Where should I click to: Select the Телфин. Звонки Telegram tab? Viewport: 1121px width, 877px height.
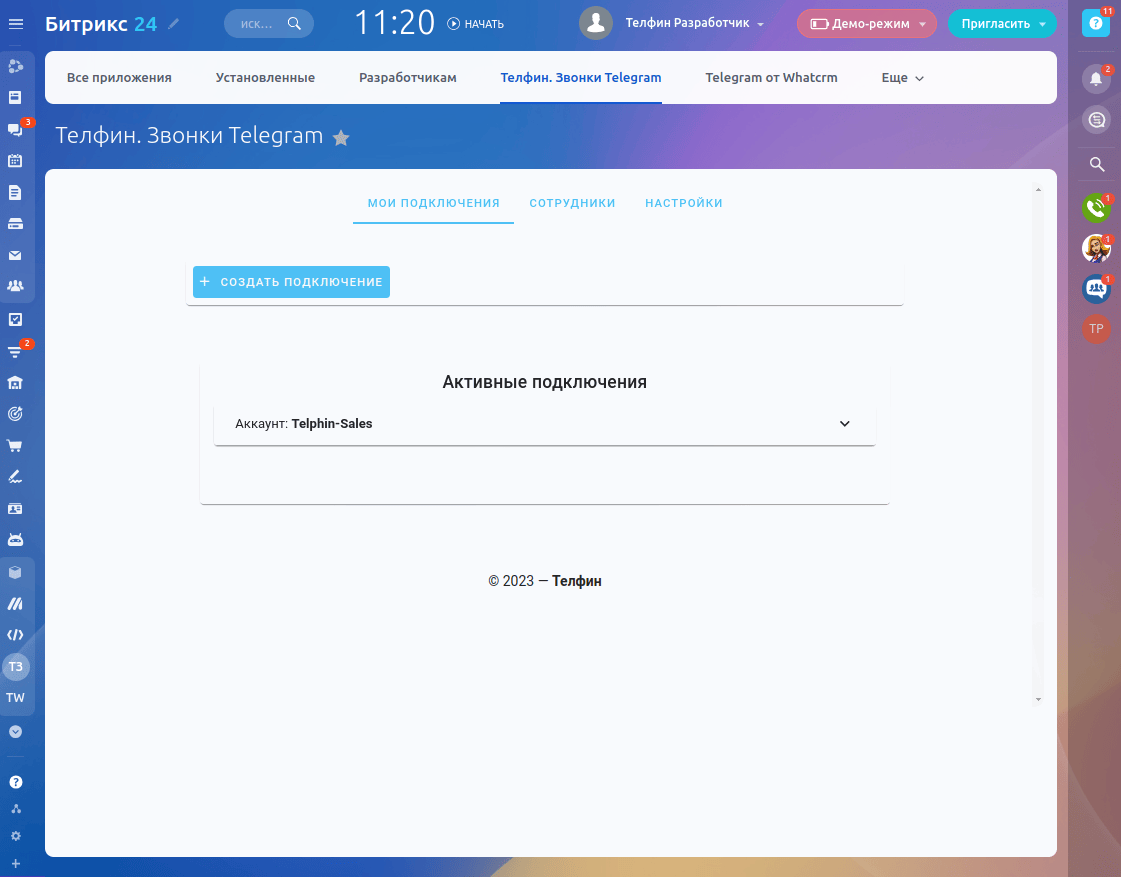click(x=581, y=78)
